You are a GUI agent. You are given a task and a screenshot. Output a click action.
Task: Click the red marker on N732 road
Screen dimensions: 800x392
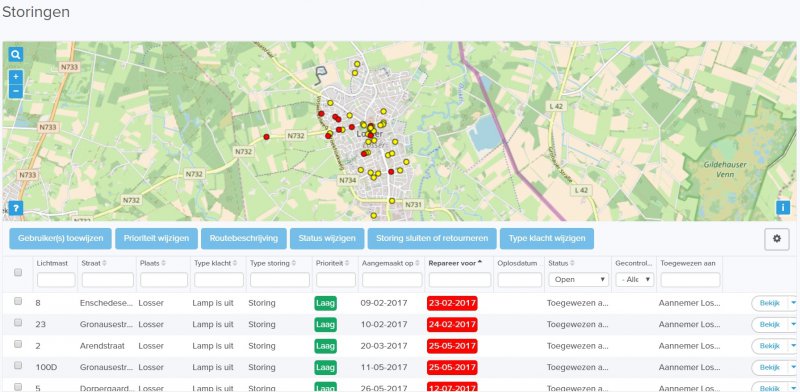coord(266,136)
